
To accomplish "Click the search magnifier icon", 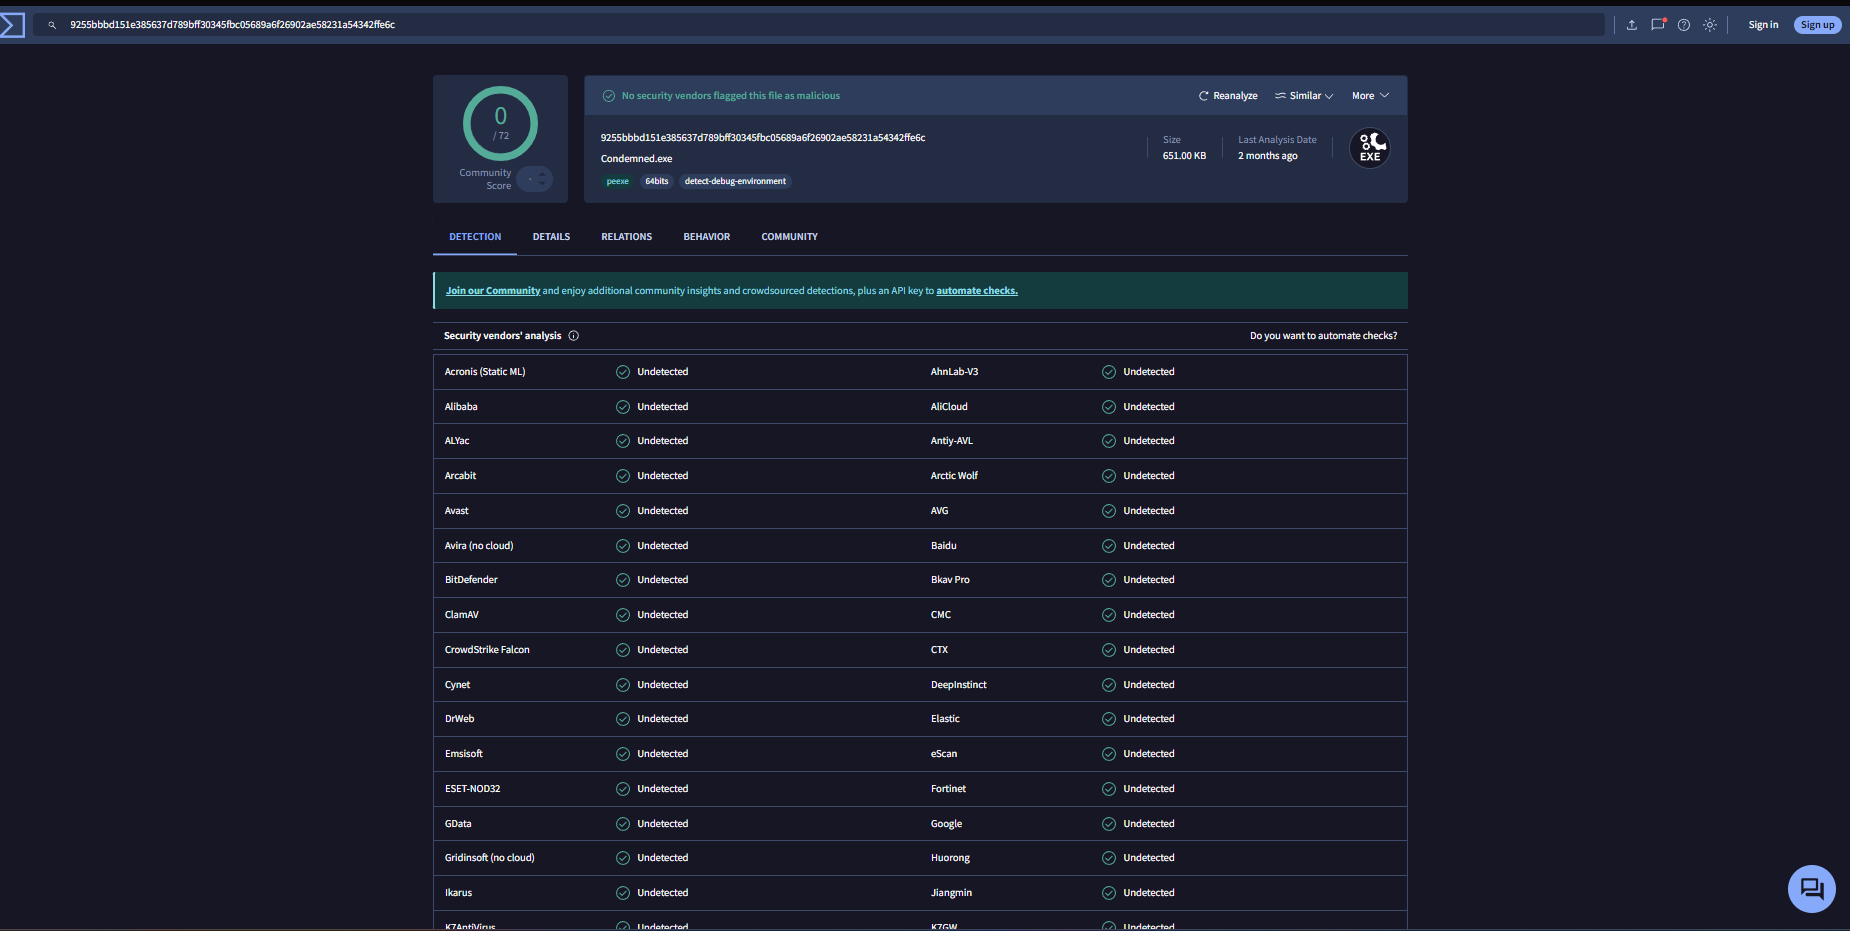I will (x=52, y=25).
